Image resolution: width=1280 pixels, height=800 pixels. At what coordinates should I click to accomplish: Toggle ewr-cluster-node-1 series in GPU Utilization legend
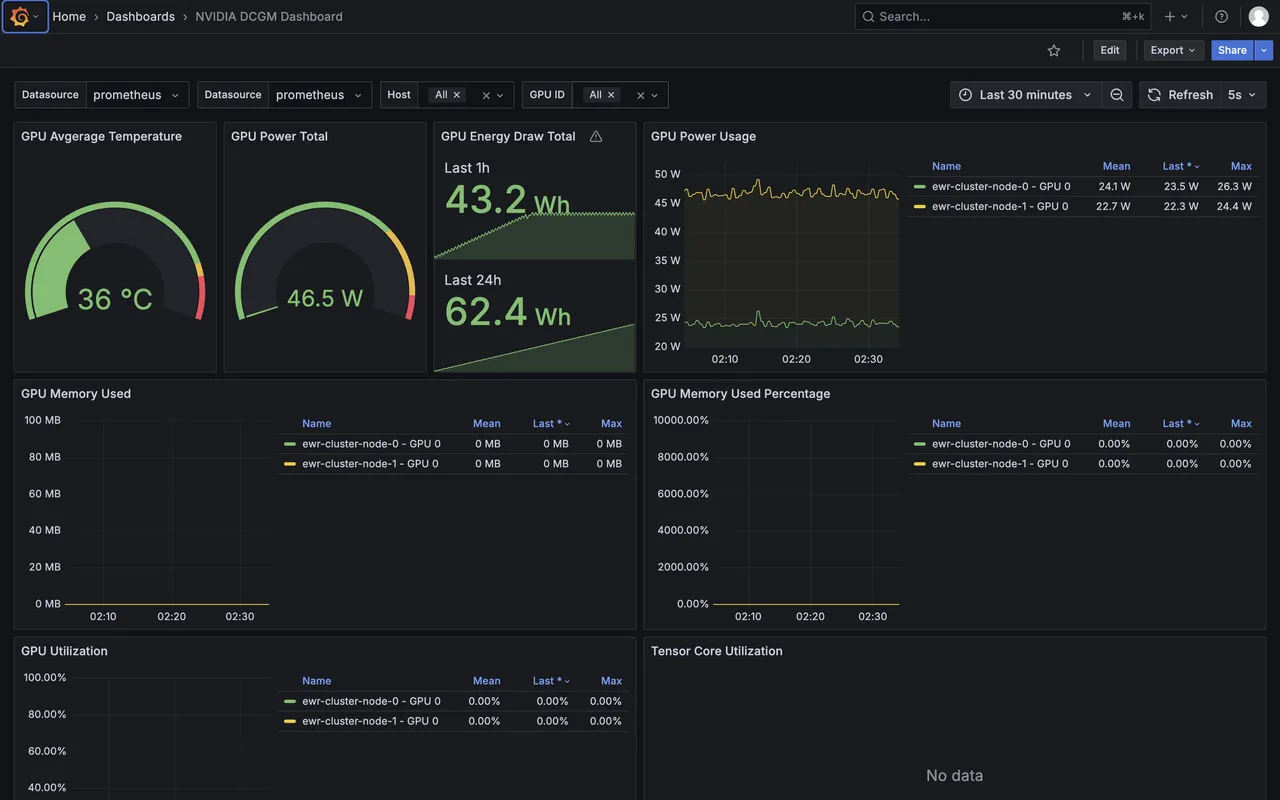[x=370, y=721]
